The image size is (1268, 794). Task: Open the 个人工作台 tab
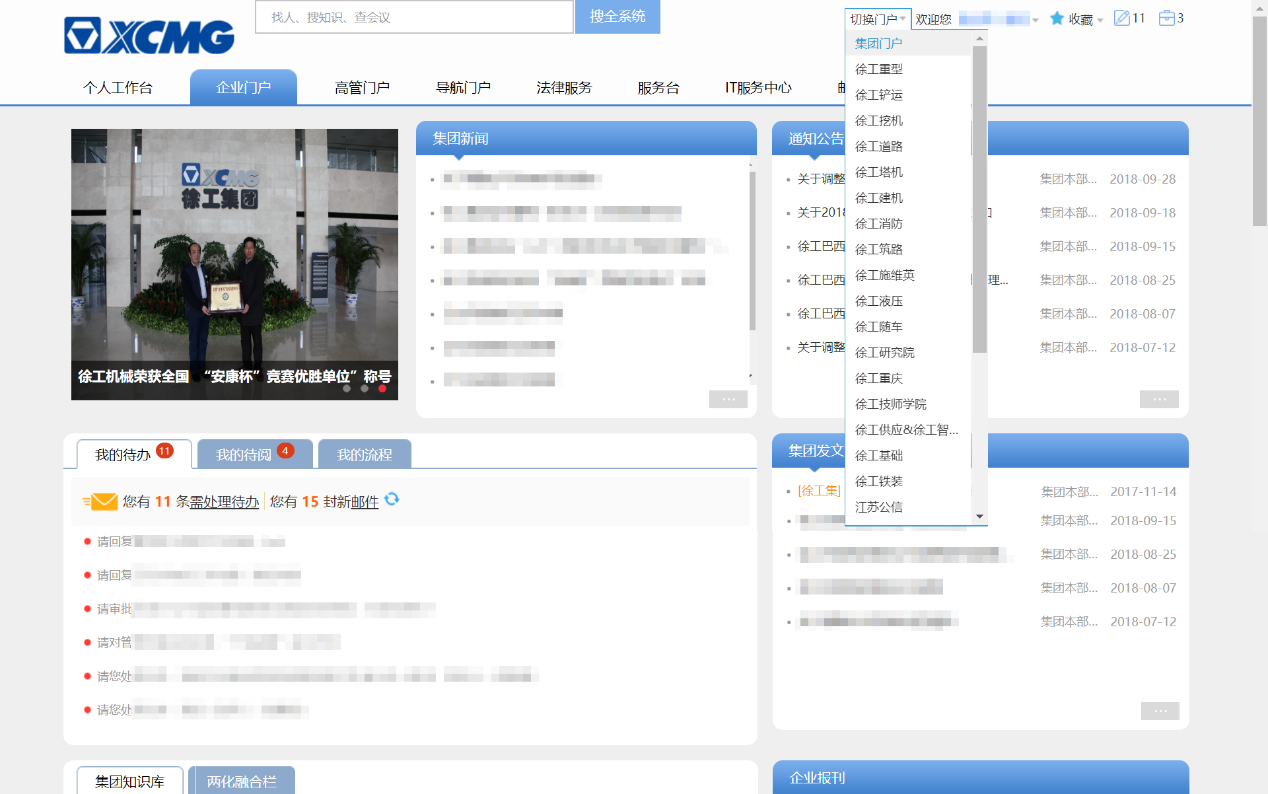click(x=118, y=88)
